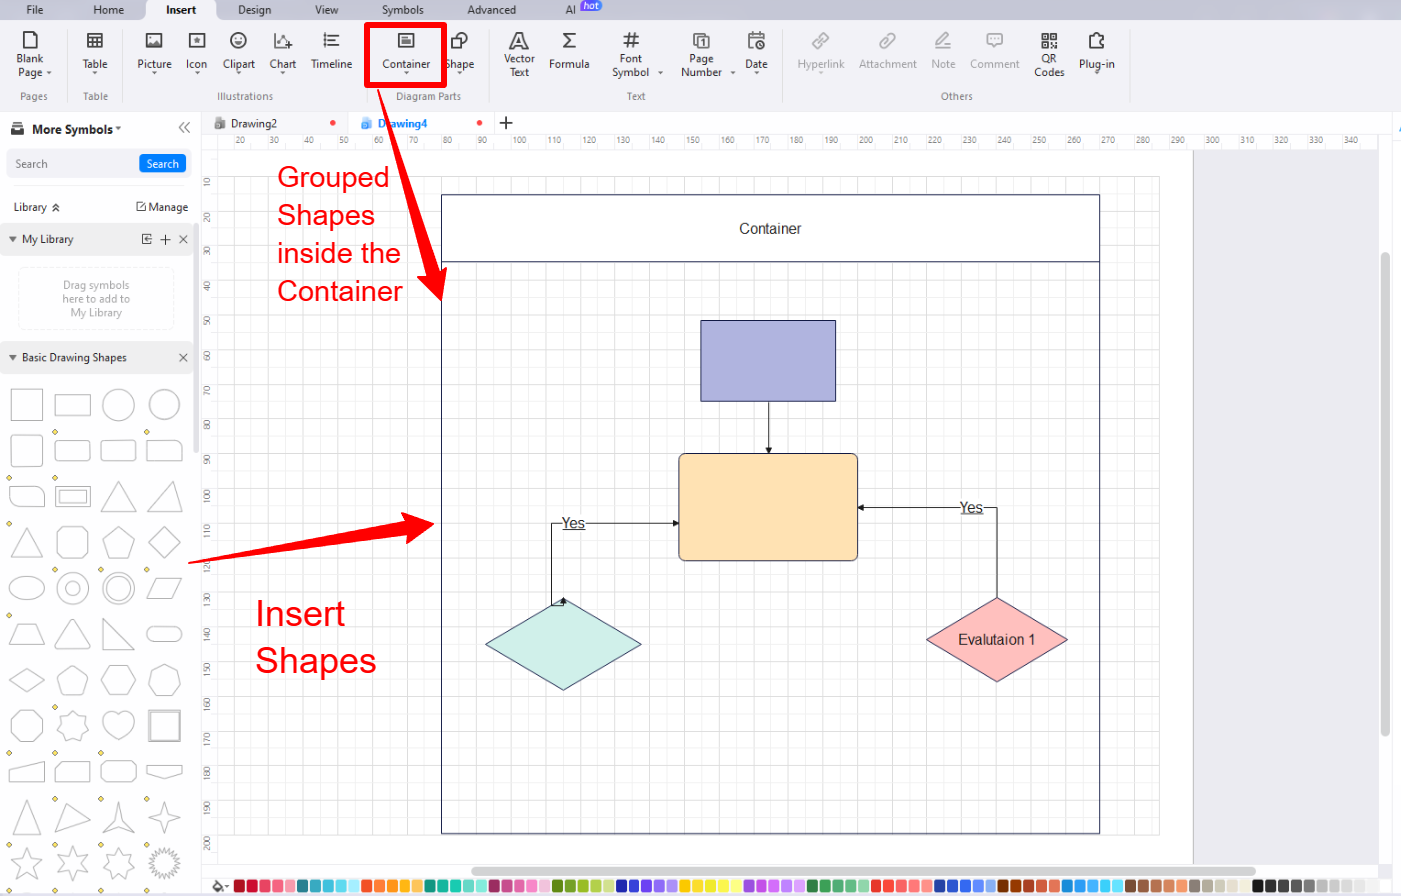Collapse the symbols side panel

[x=184, y=128]
